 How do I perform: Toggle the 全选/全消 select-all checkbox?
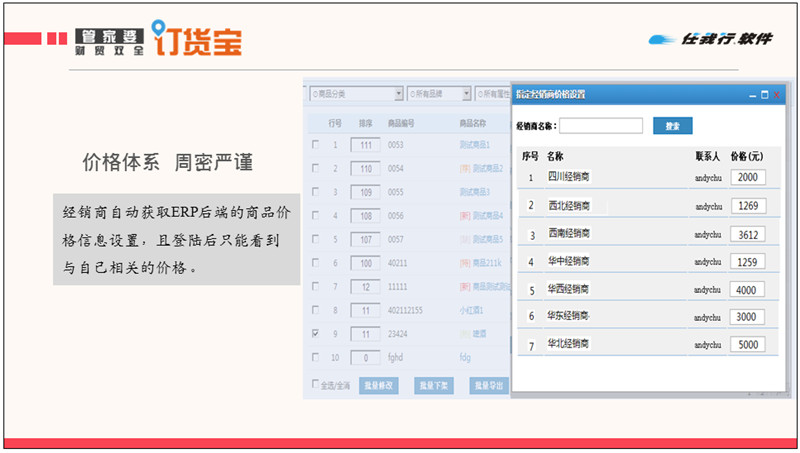coord(316,384)
